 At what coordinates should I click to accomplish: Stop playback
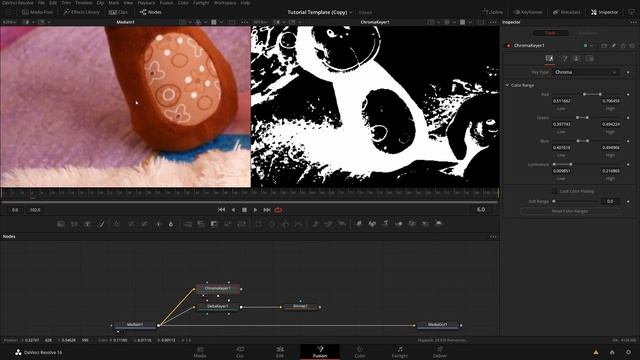pos(244,210)
